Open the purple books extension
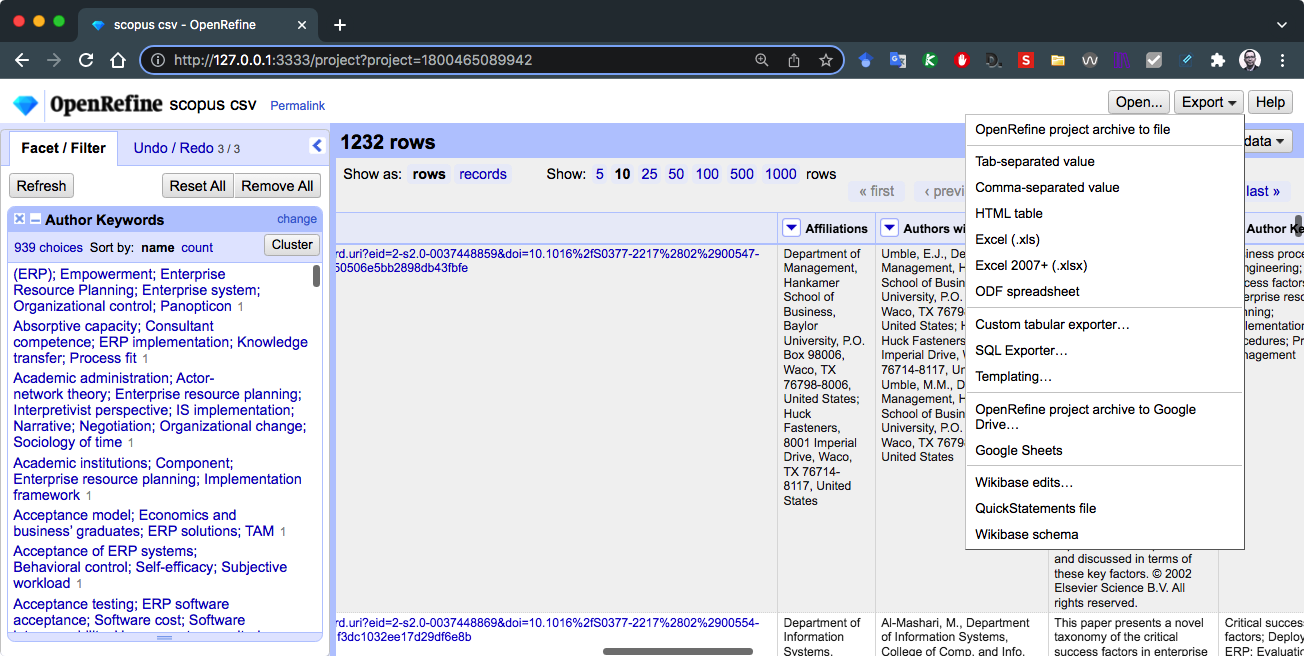 [x=1122, y=60]
